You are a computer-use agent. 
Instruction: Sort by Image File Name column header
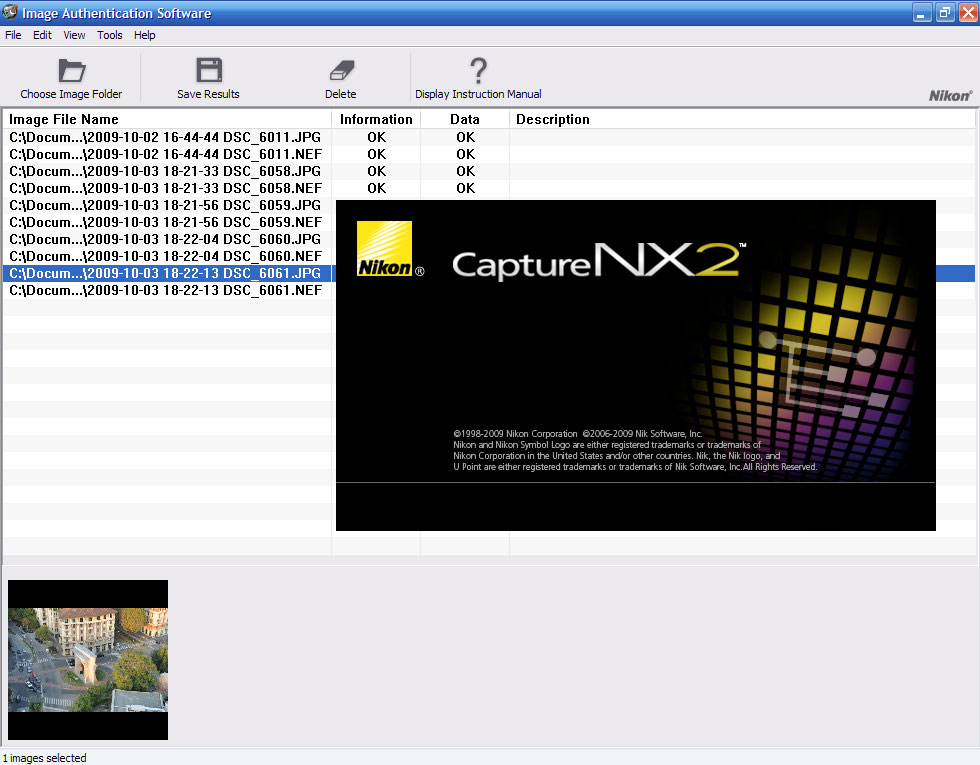(167, 119)
